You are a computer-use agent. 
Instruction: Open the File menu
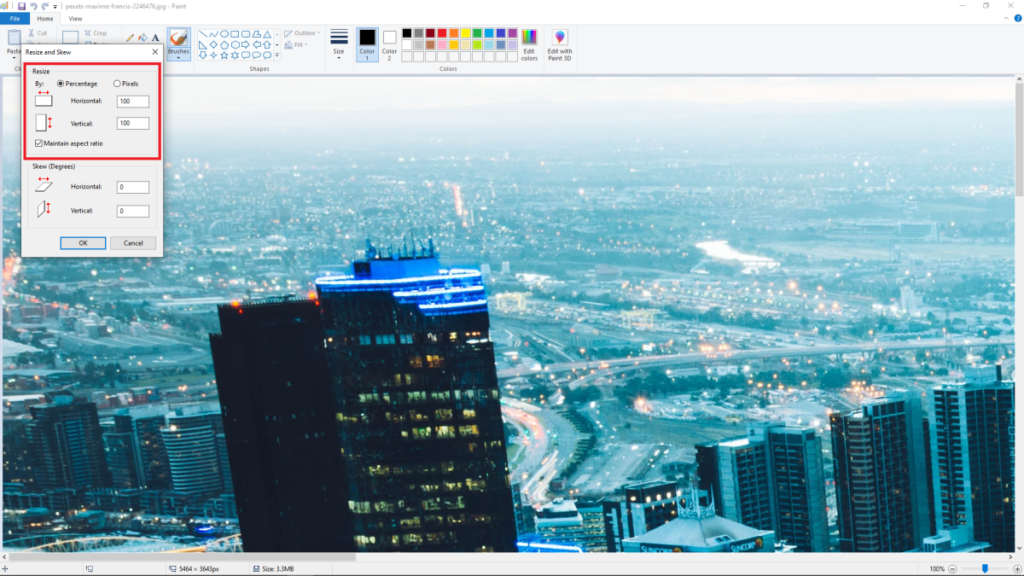15,19
